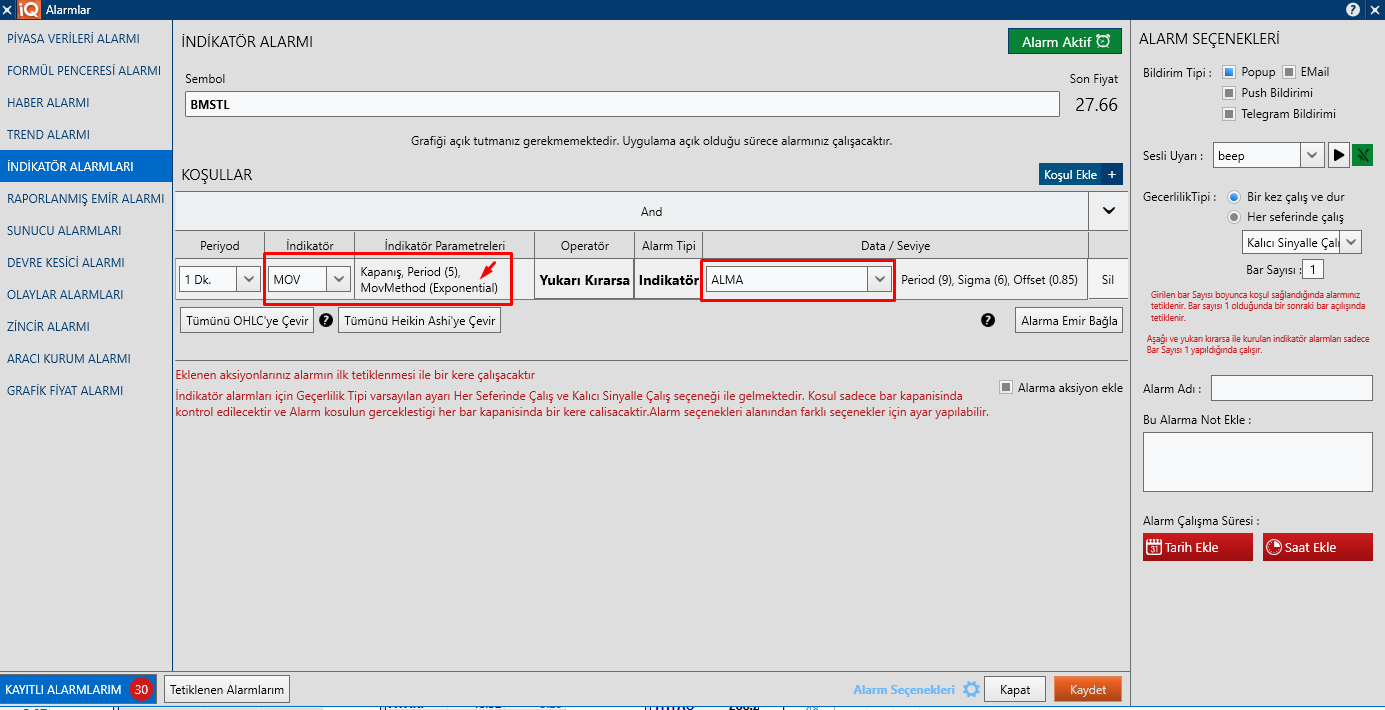Click help icon left of Alarma Emir Bağla

point(988,320)
